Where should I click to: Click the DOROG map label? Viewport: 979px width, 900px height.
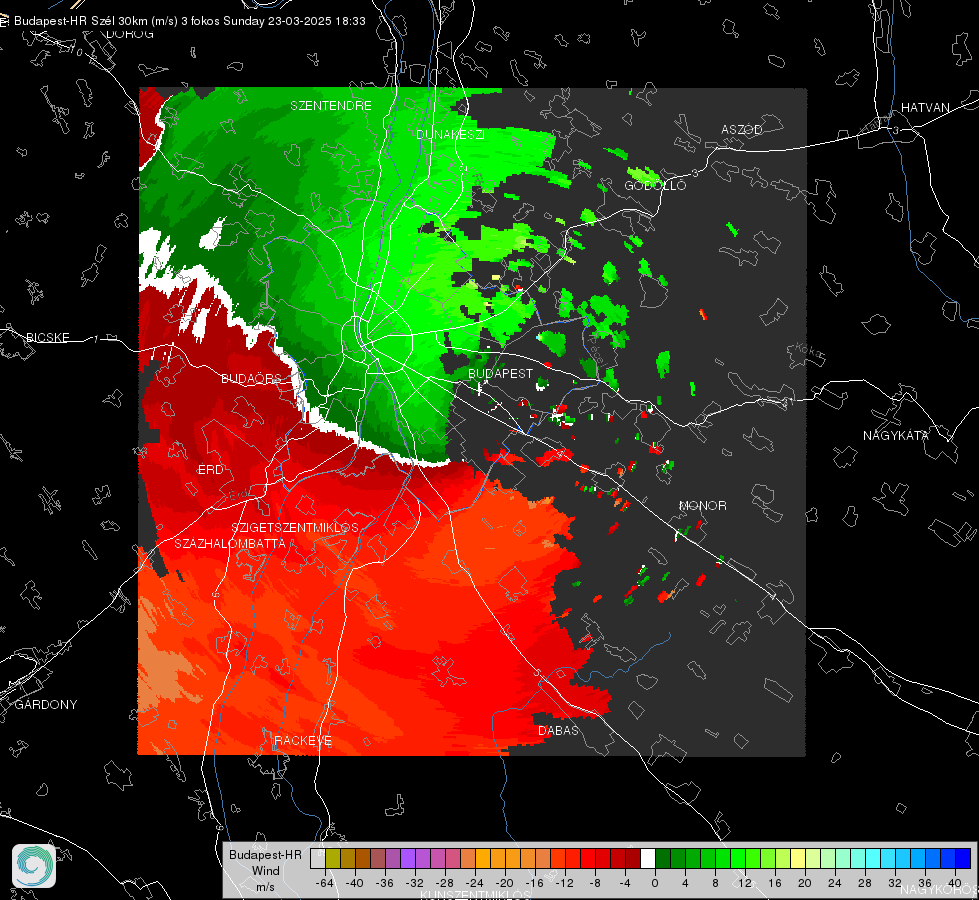coord(130,34)
